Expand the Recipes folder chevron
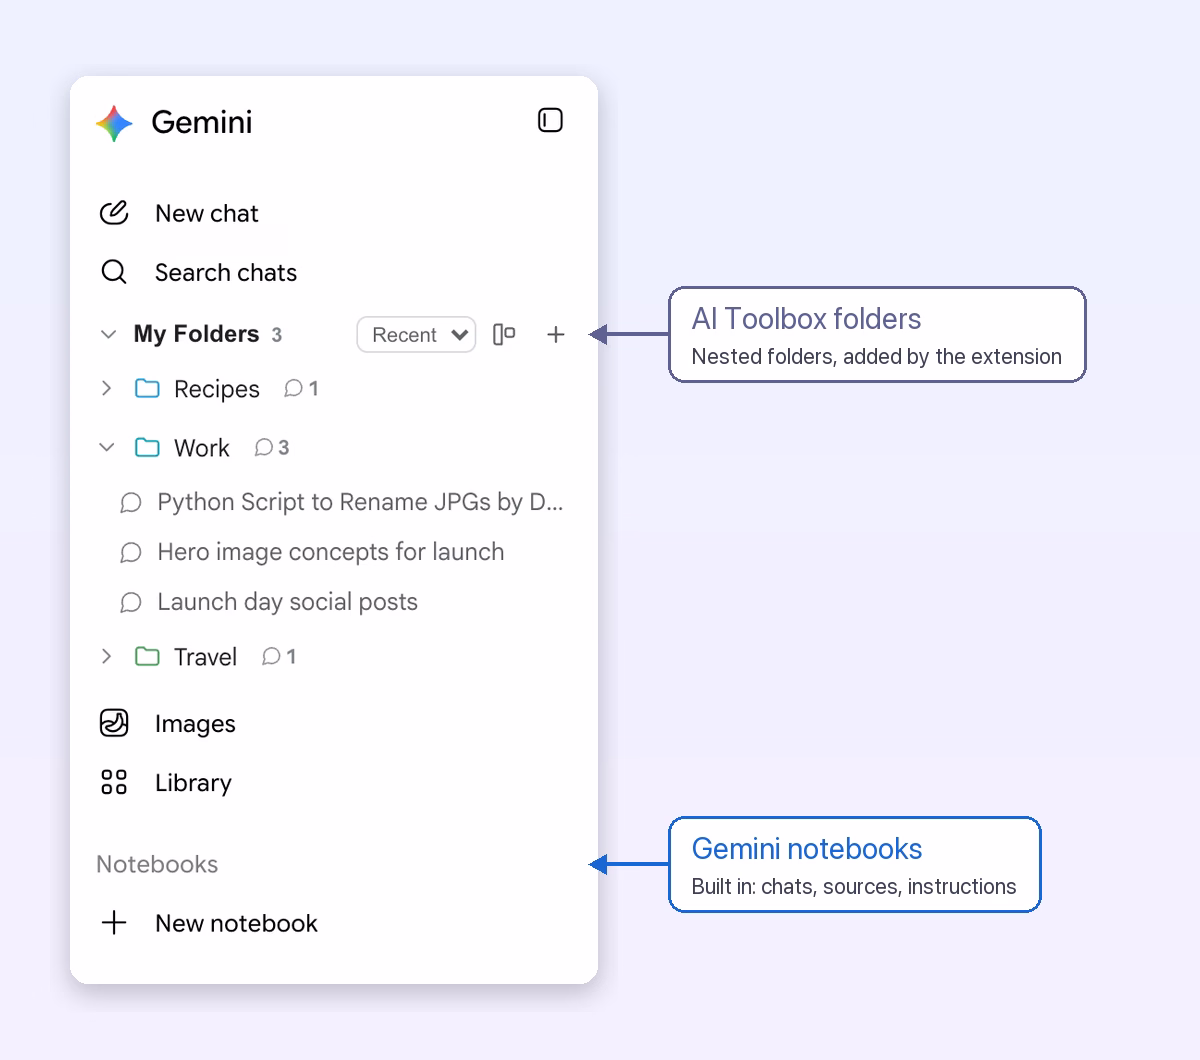The height and width of the screenshot is (1060, 1200). [106, 388]
